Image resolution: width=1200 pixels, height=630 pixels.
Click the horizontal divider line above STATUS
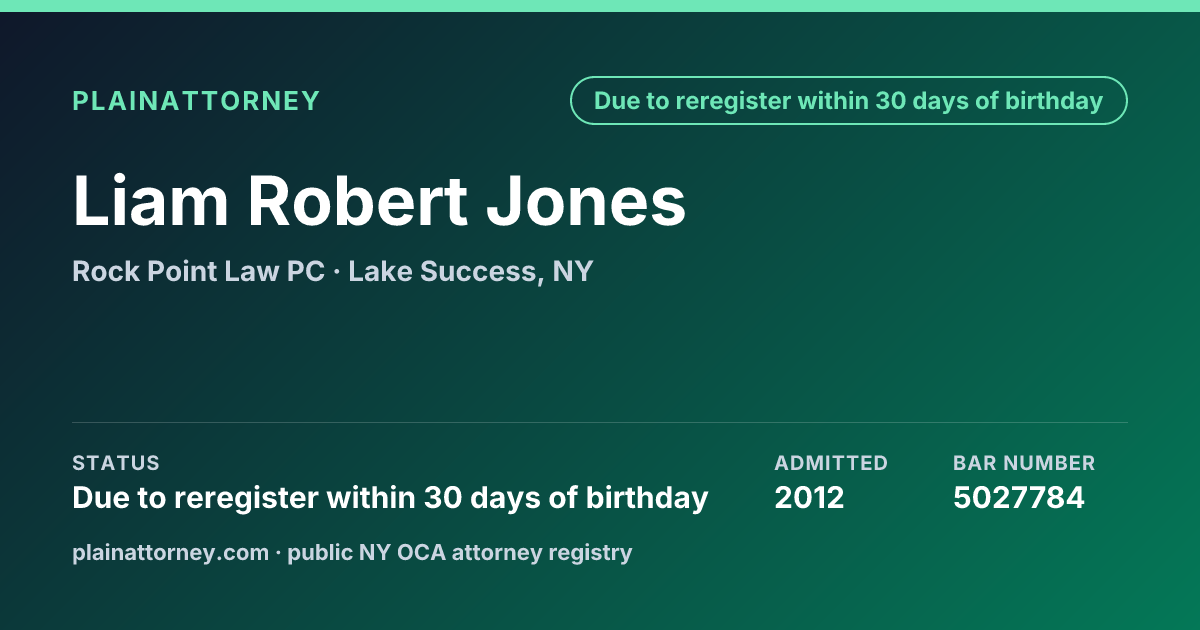tap(600, 422)
